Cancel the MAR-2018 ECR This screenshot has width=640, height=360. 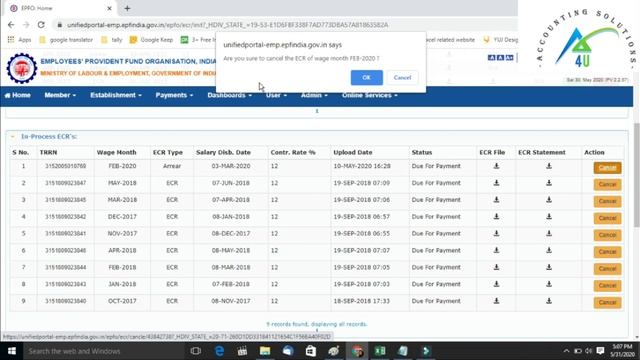(x=607, y=201)
